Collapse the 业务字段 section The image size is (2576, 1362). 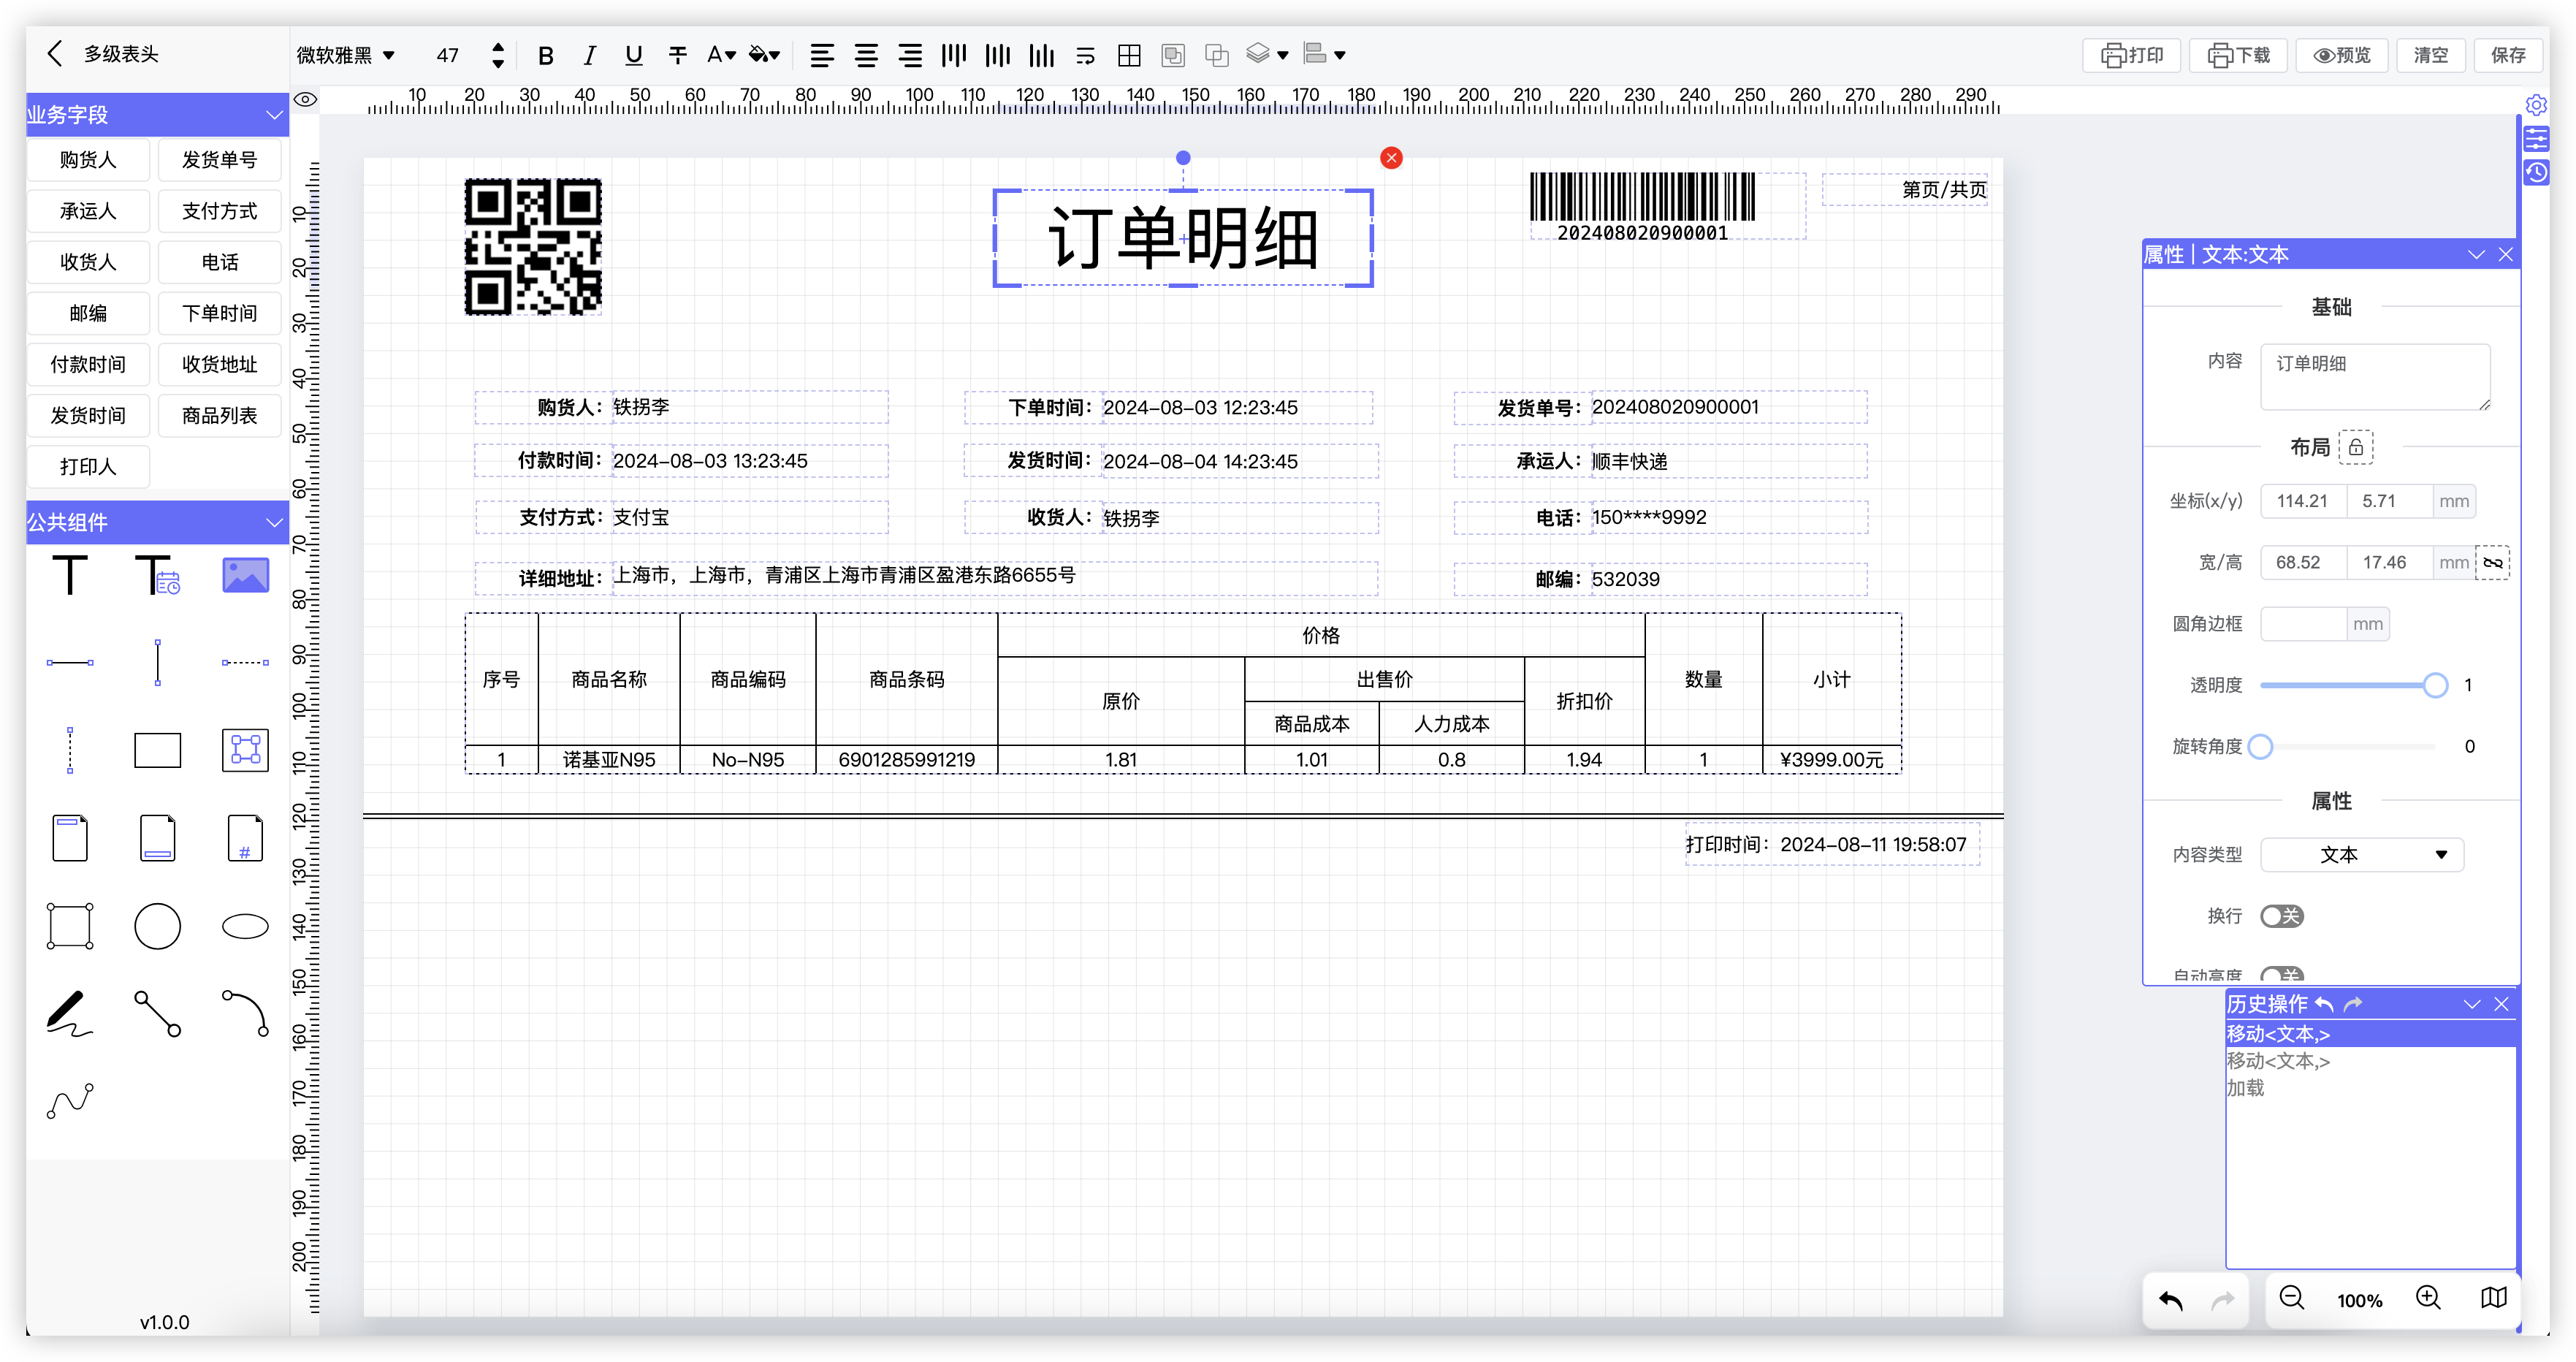coord(274,115)
